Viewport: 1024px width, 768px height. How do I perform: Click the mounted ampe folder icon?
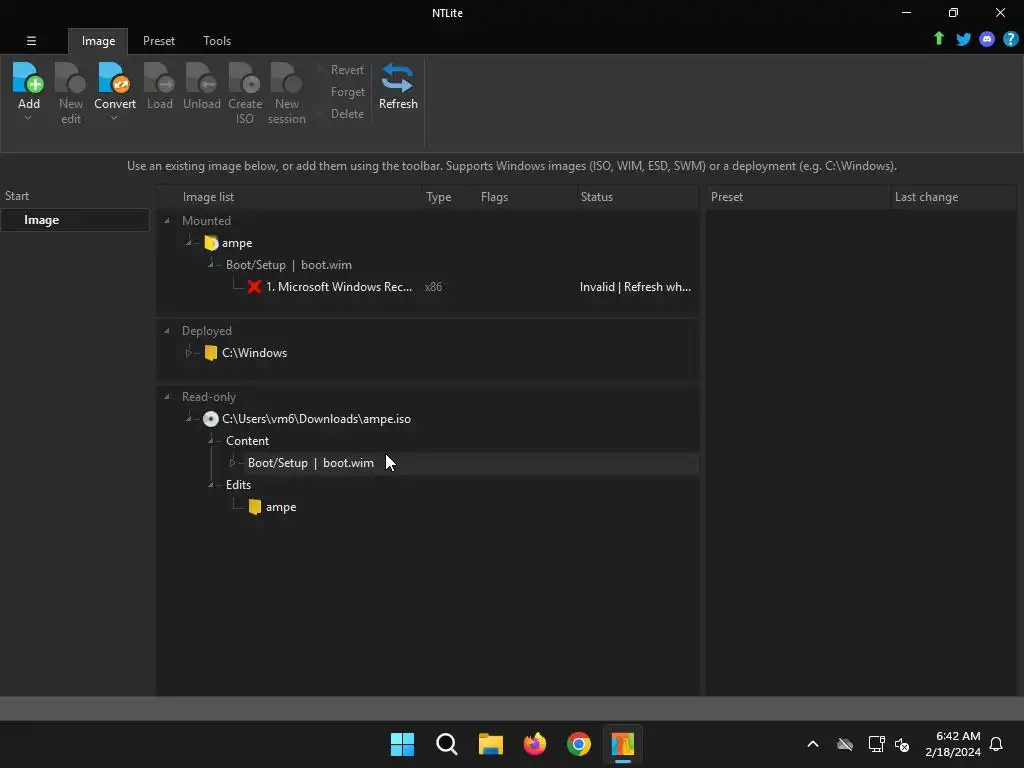211,243
